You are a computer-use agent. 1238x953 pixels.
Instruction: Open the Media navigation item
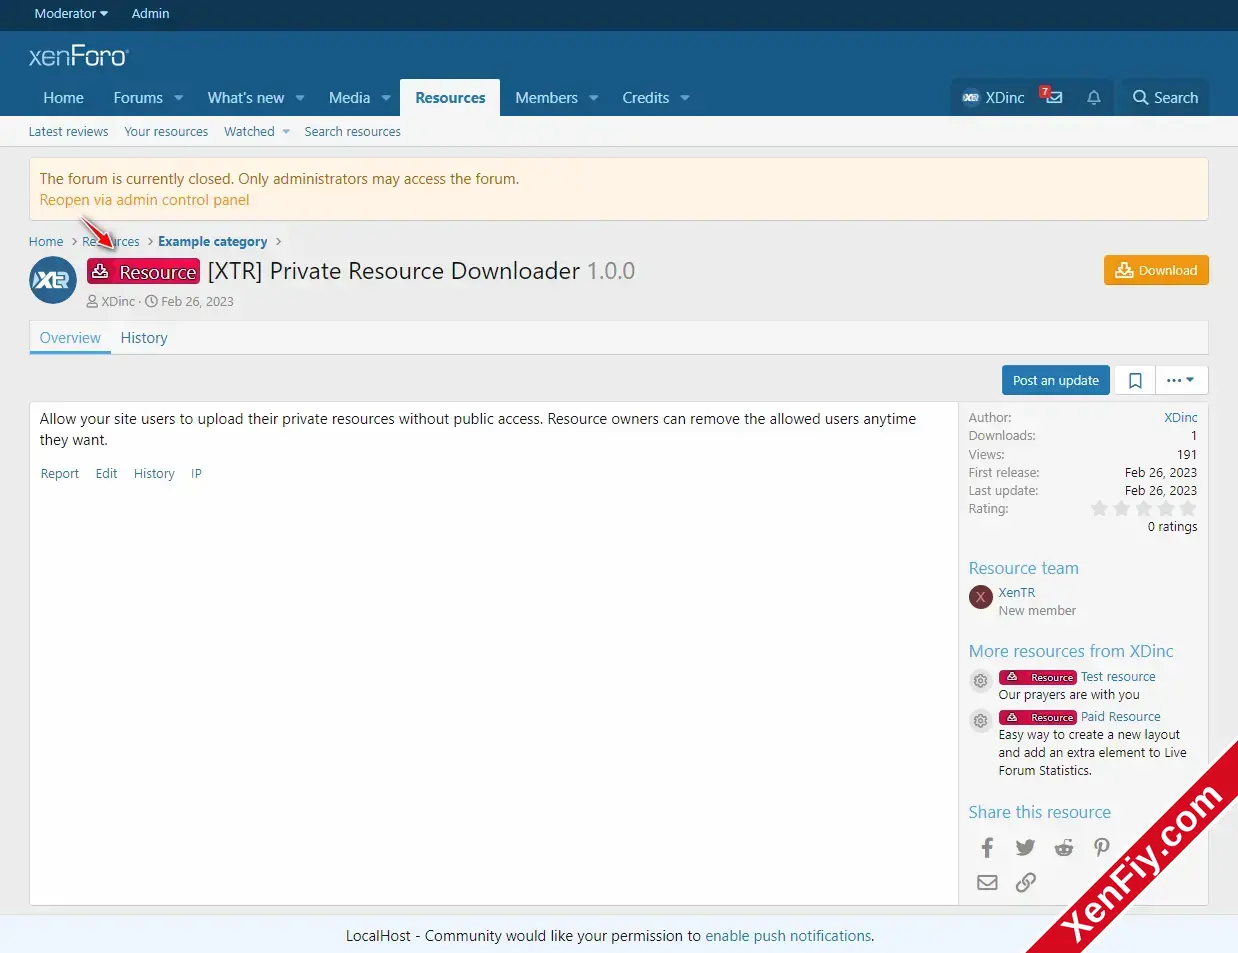(x=349, y=98)
